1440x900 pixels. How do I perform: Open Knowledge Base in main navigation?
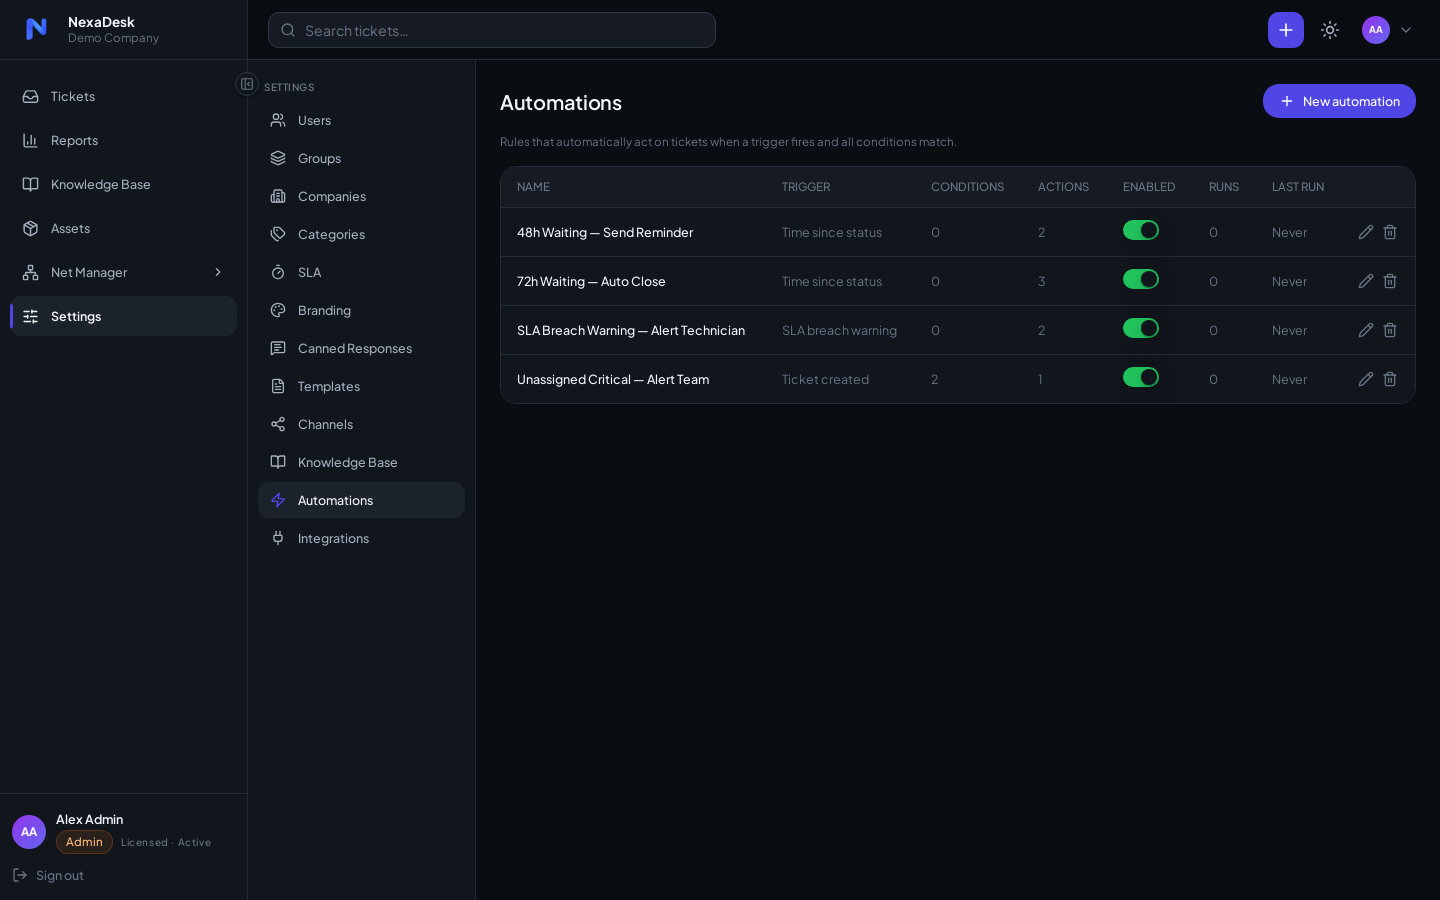[124, 184]
